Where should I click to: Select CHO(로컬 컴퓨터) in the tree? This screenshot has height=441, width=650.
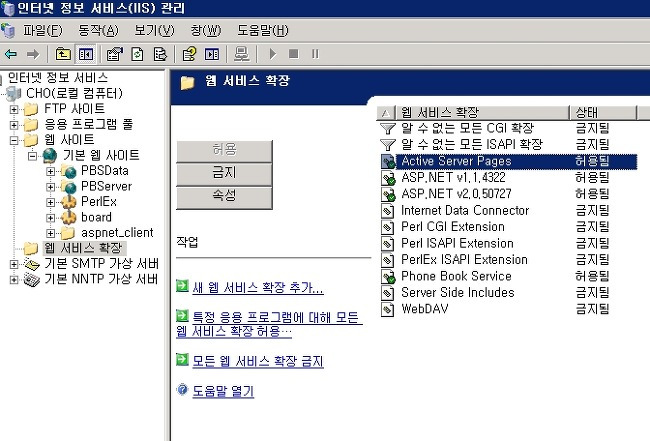click(x=74, y=93)
